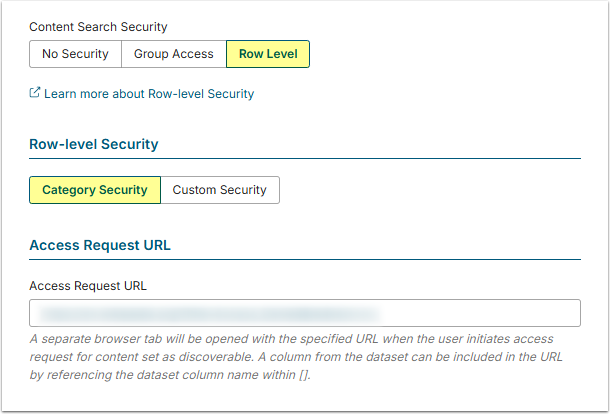The width and height of the screenshot is (610, 414).
Task: Click the open-in-new-tab icon near Row-level Security link
Action: 35,93
